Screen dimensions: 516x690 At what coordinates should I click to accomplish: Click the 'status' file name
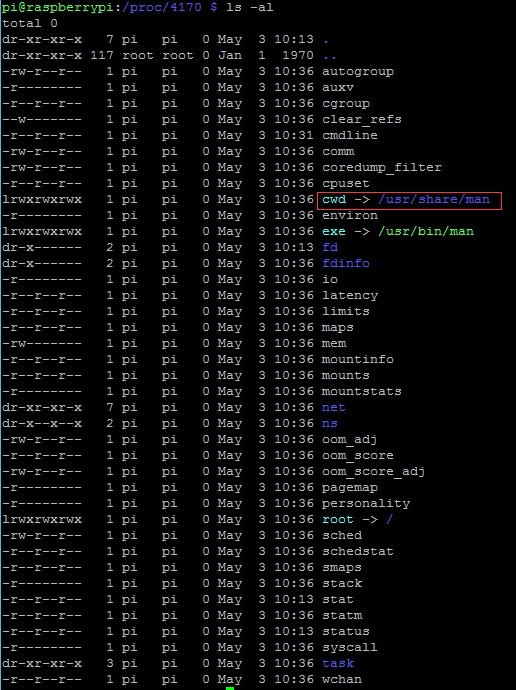[x=346, y=631]
